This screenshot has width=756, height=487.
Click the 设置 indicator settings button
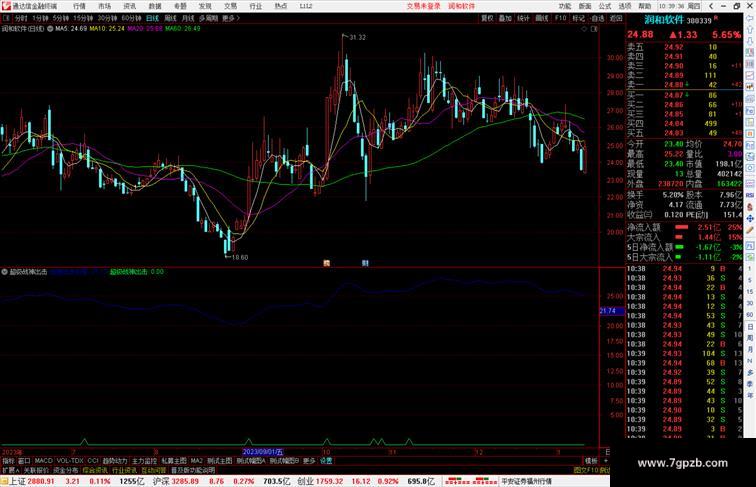pyautogui.click(x=326, y=461)
